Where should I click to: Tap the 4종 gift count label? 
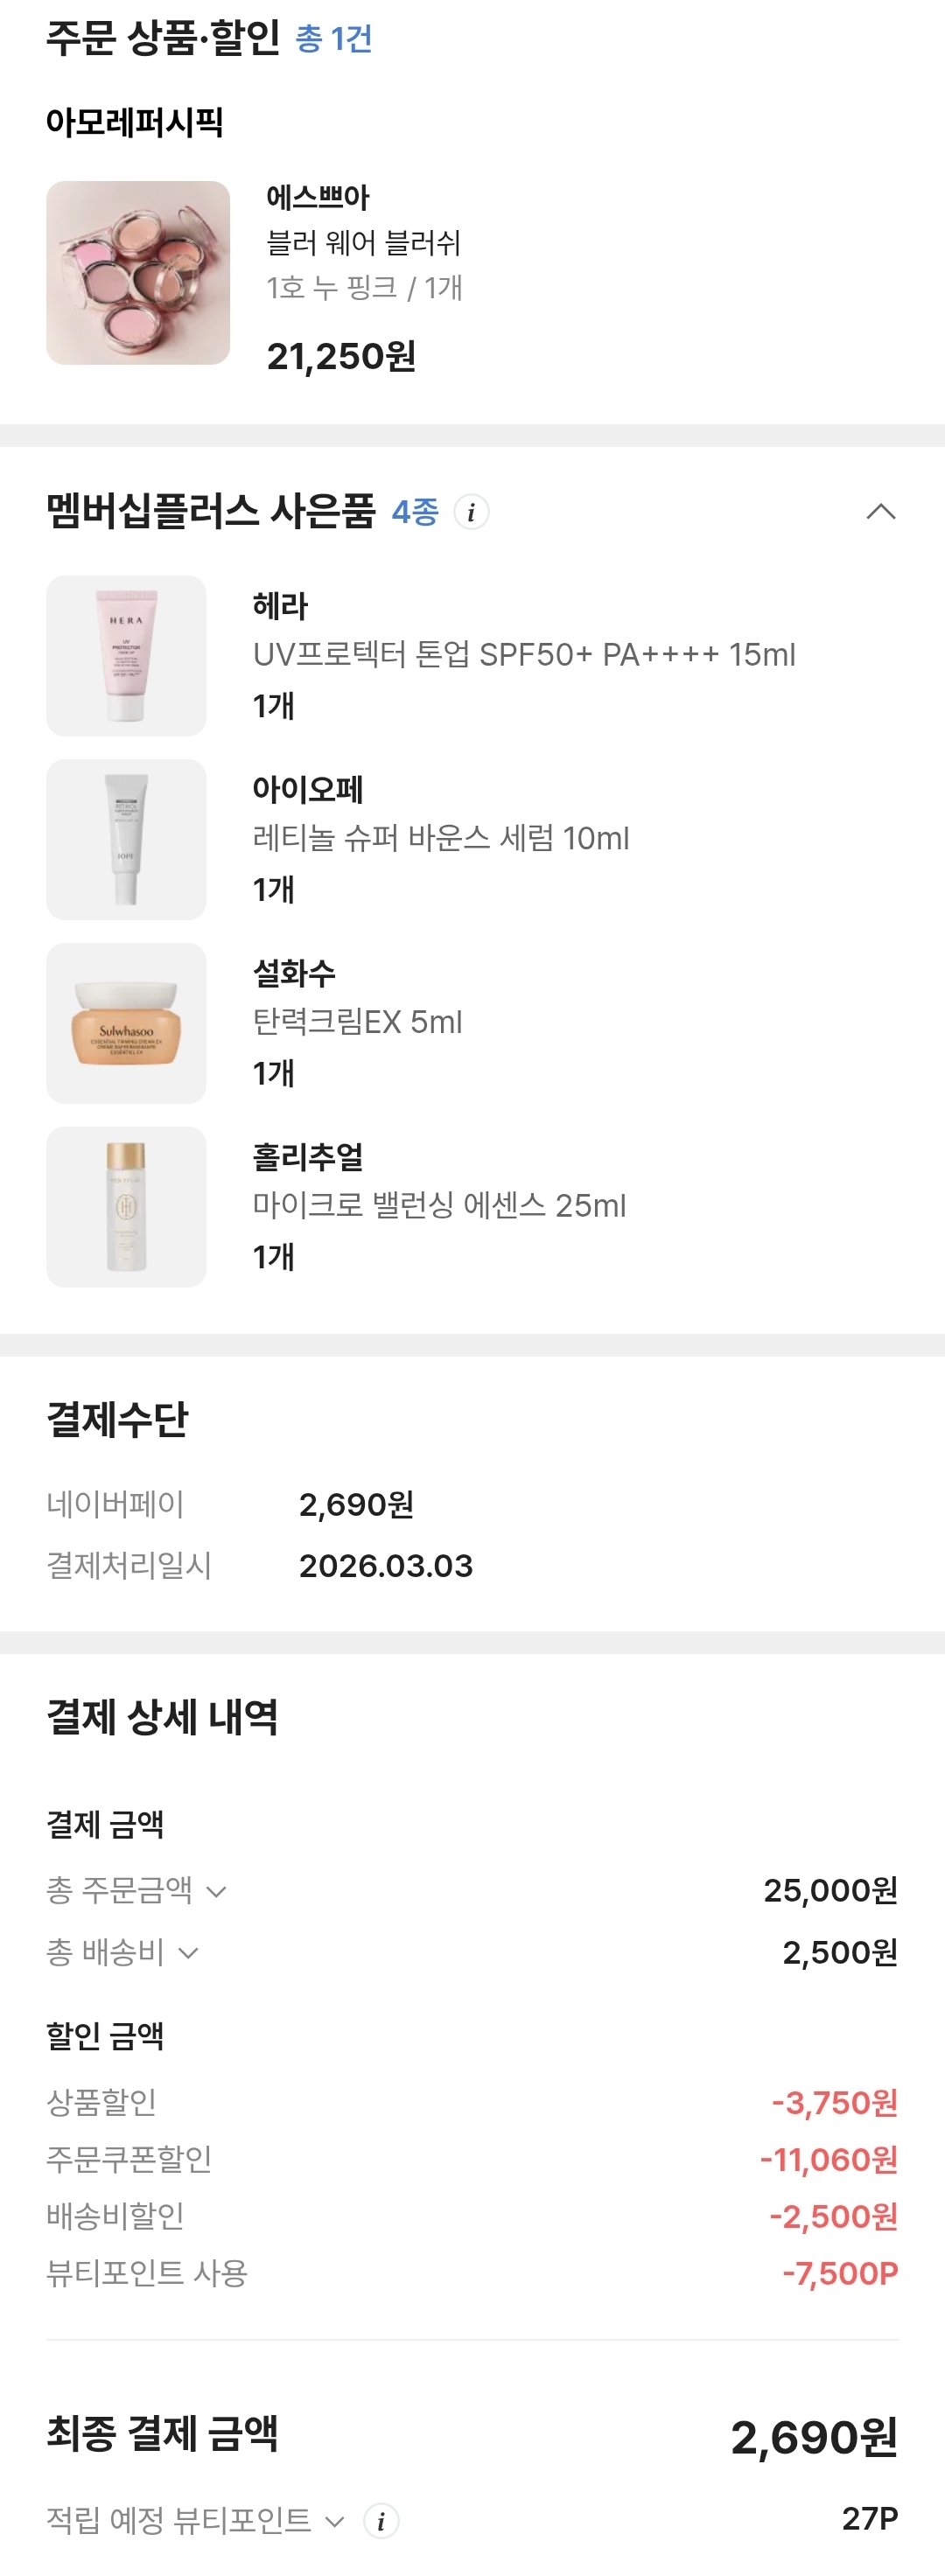tap(415, 512)
